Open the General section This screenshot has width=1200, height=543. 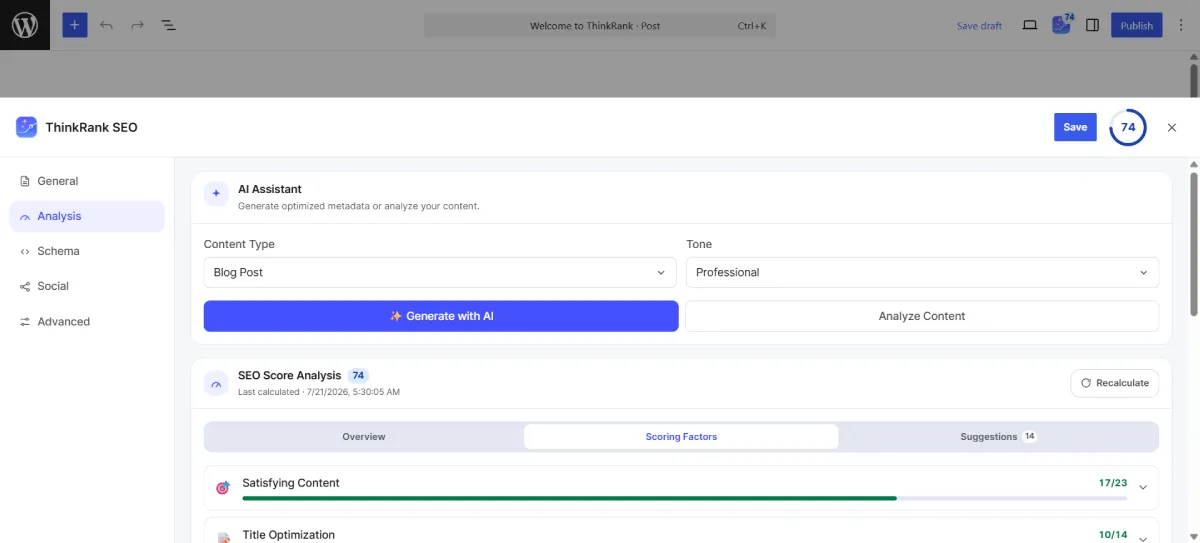(87, 181)
